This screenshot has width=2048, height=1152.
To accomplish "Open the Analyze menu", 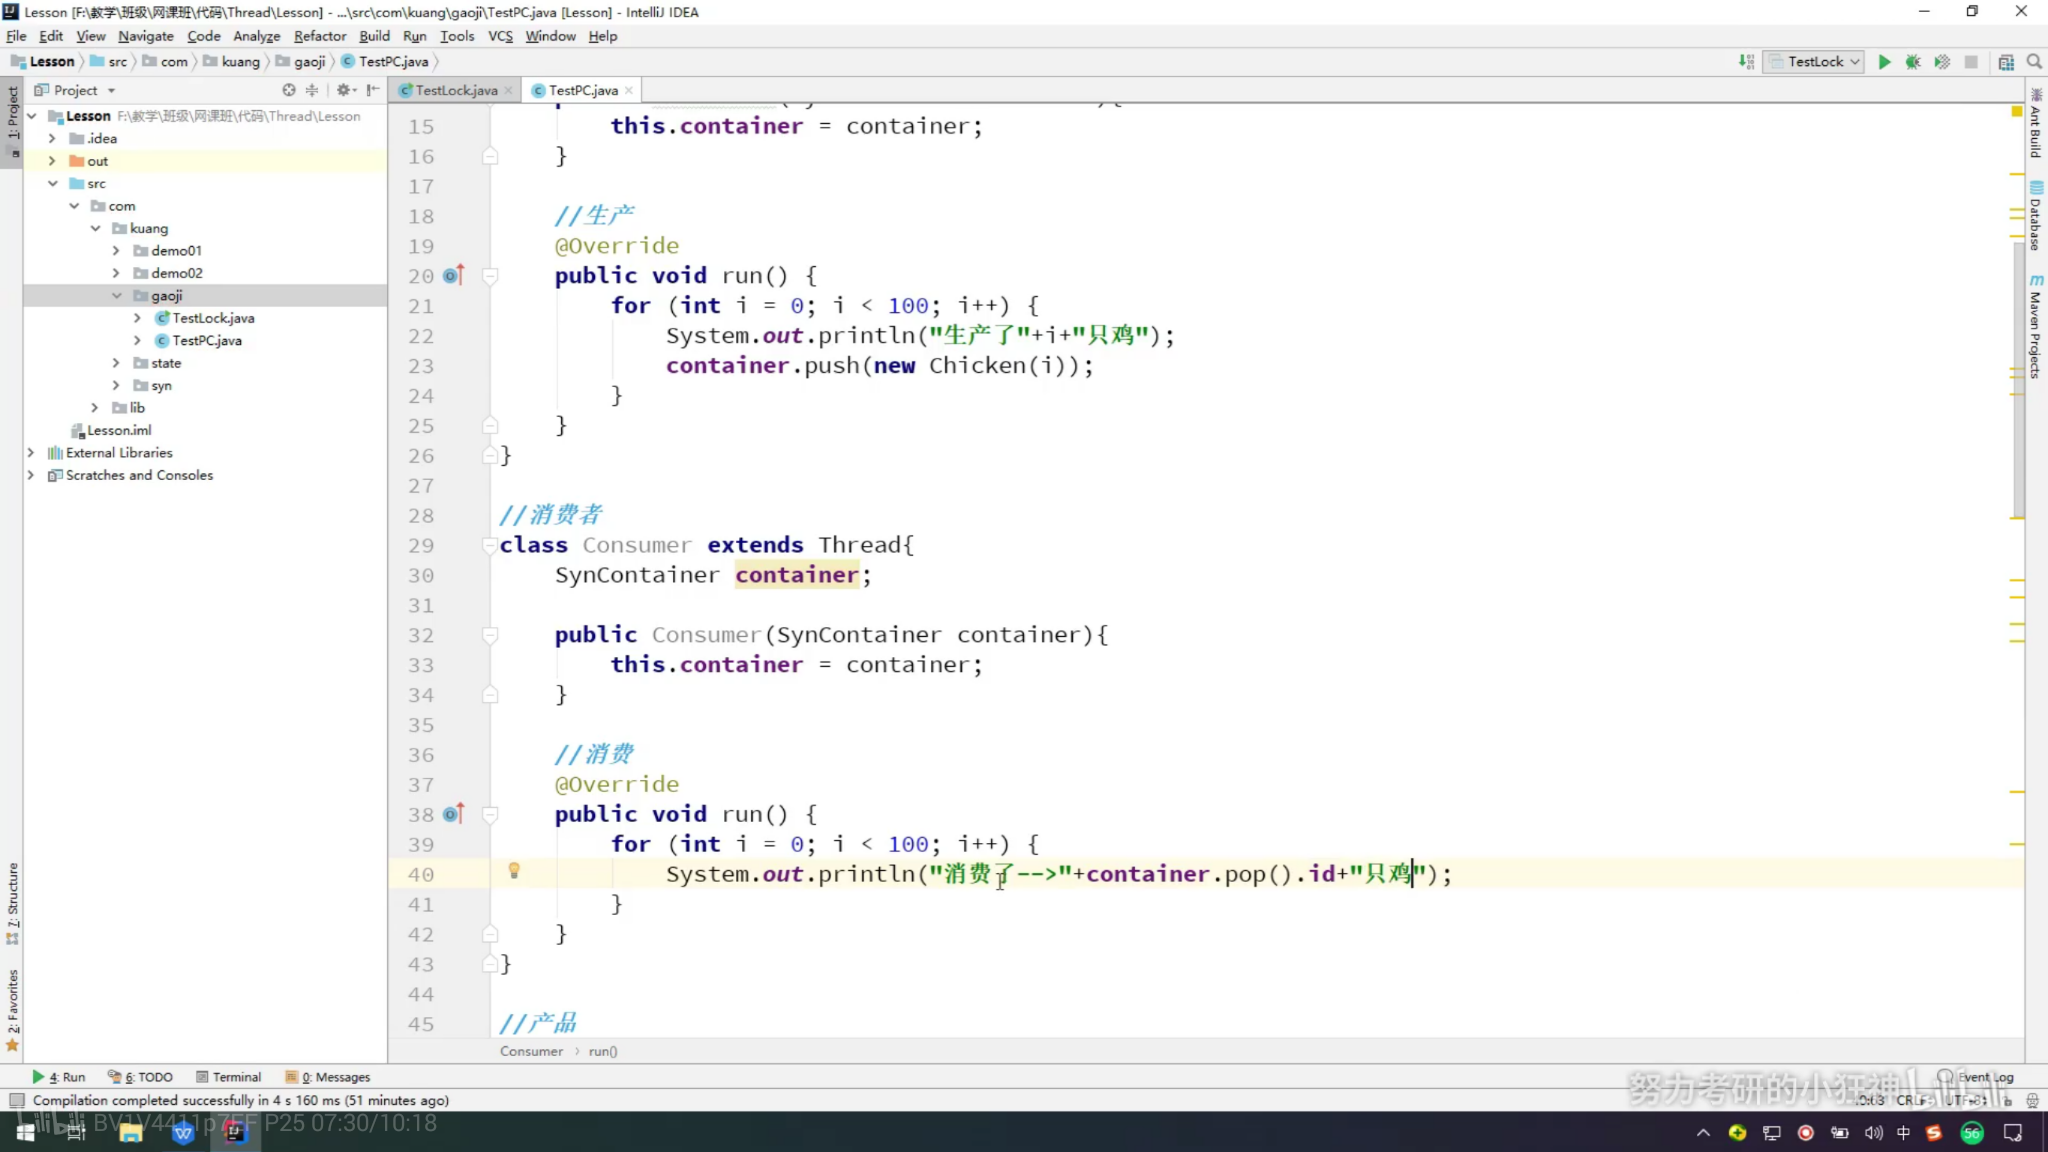I will pyautogui.click(x=256, y=36).
